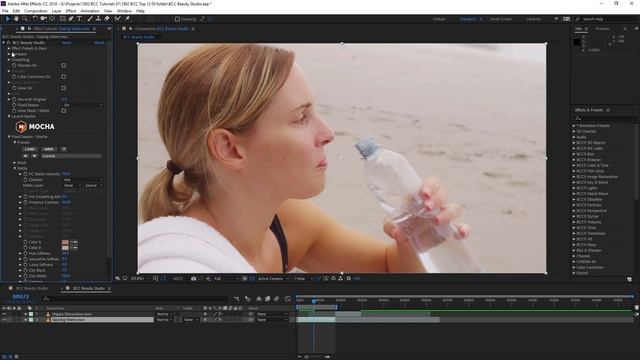Image resolution: width=640 pixels, height=360 pixels.
Task: Open the Animation menu
Action: point(90,11)
